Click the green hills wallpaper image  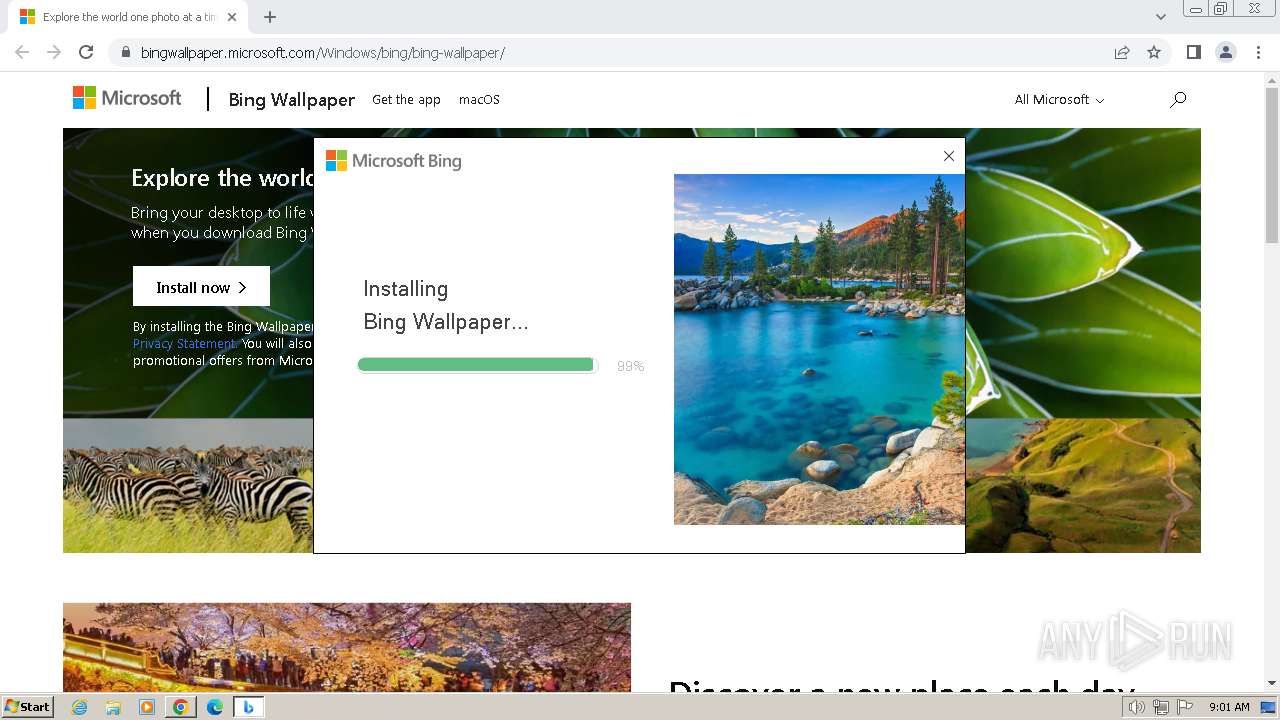(1083, 485)
